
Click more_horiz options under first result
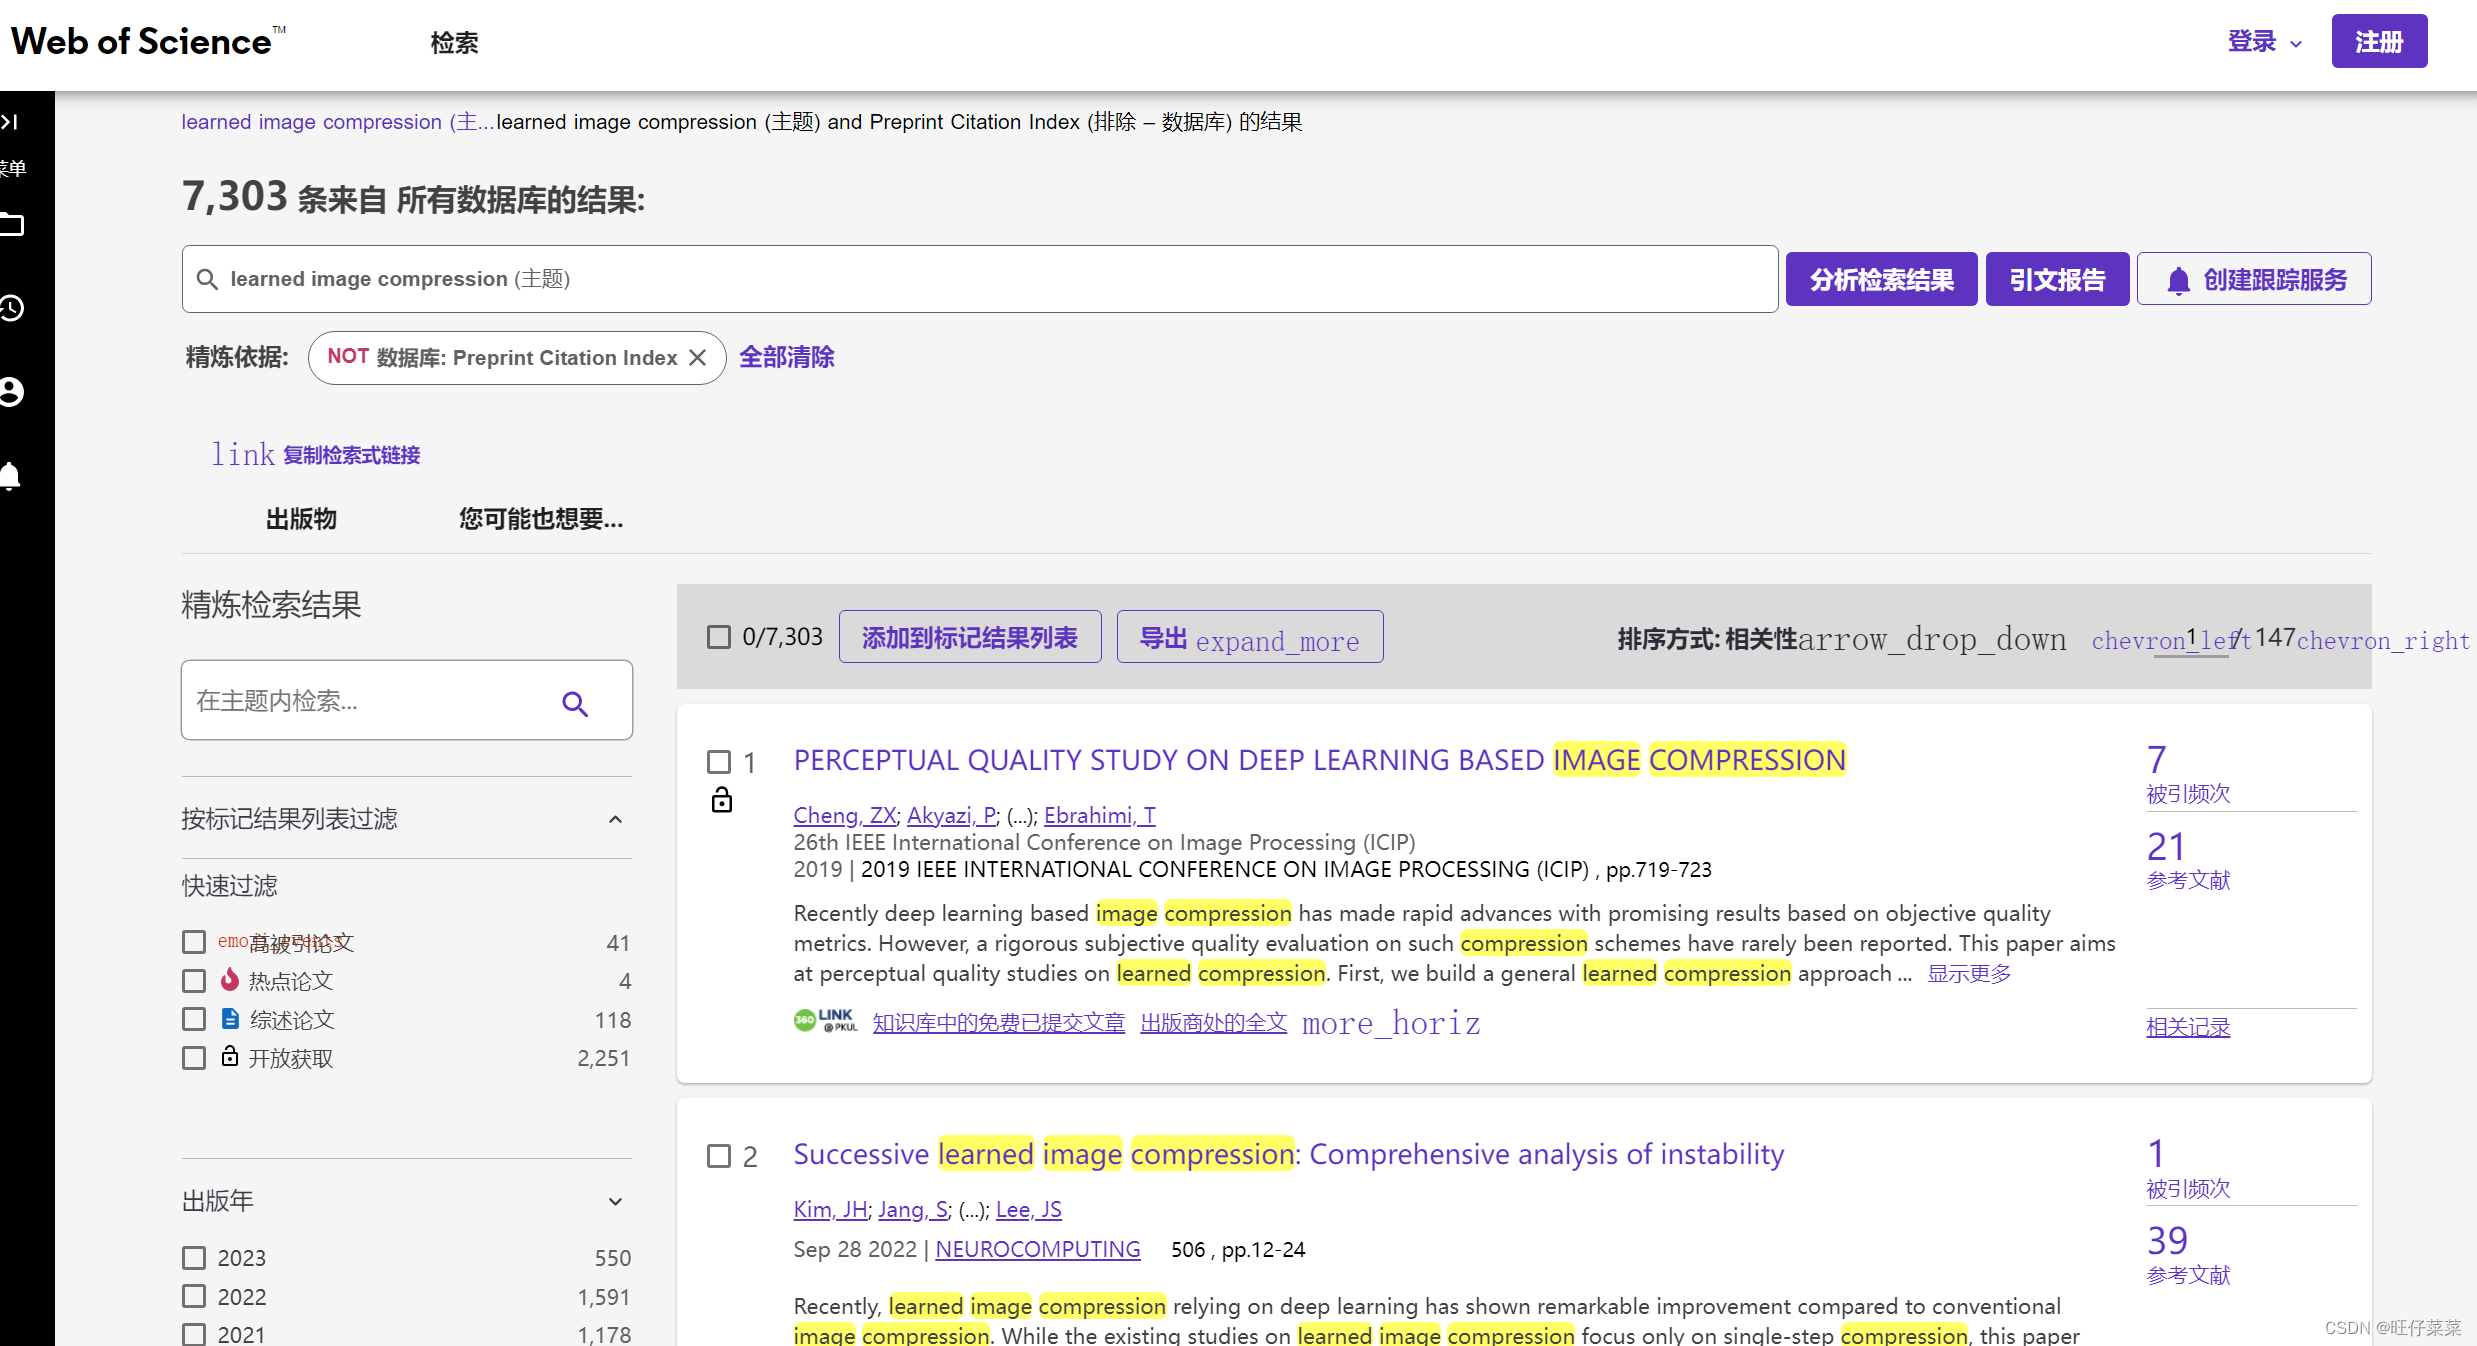[1390, 1023]
